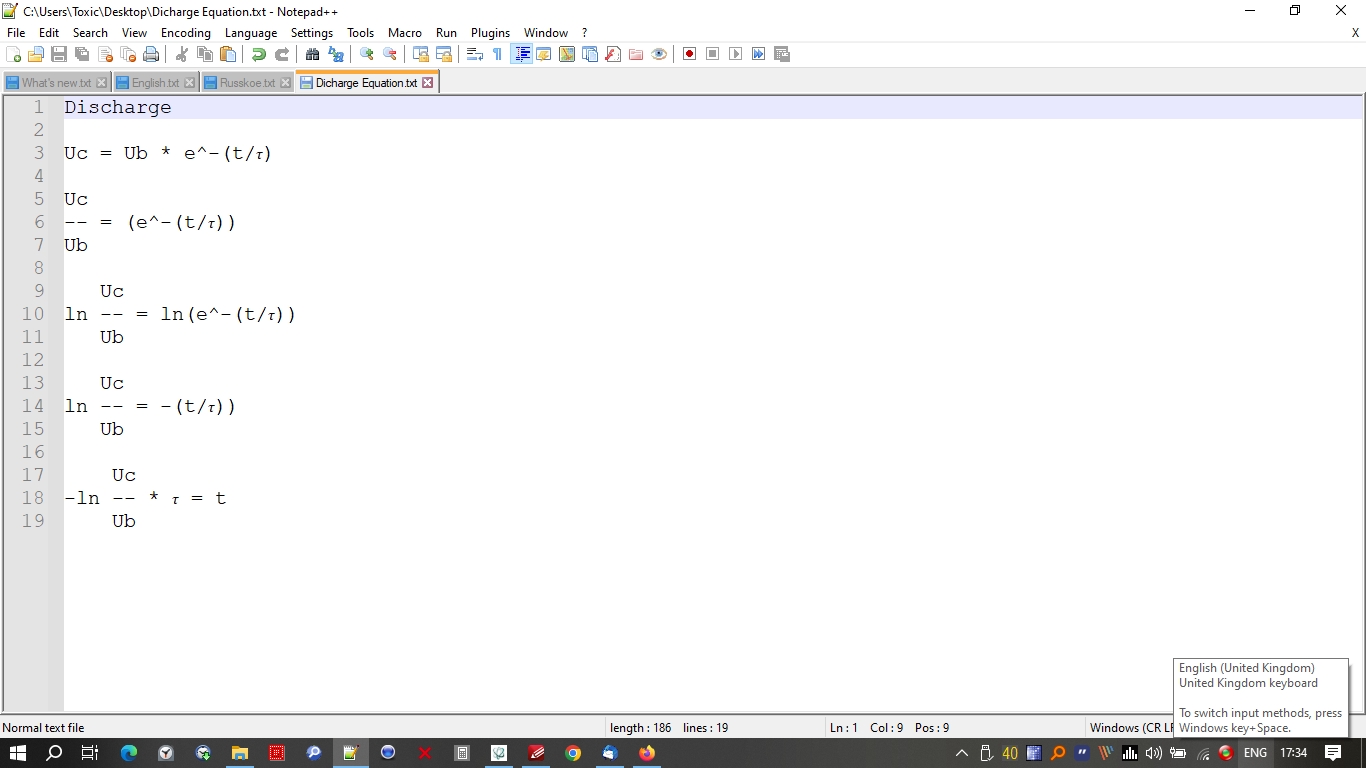This screenshot has height=768, width=1366.
Task: Click the green Undo arrow
Action: pos(259,54)
